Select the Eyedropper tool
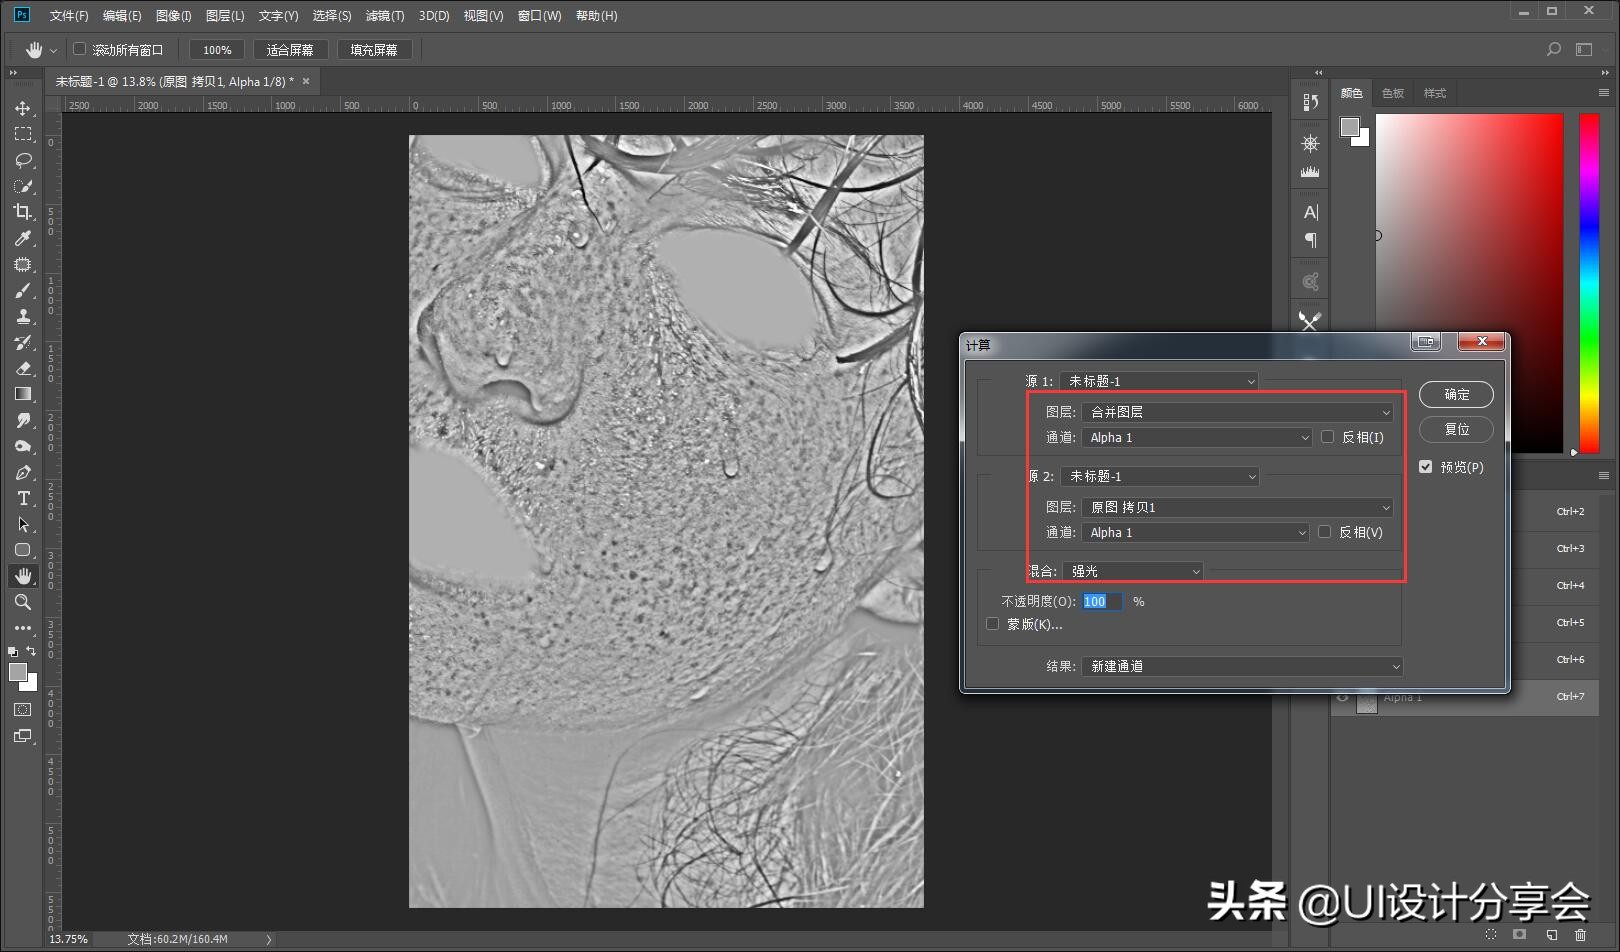Viewport: 1620px width, 952px height. pyautogui.click(x=23, y=238)
